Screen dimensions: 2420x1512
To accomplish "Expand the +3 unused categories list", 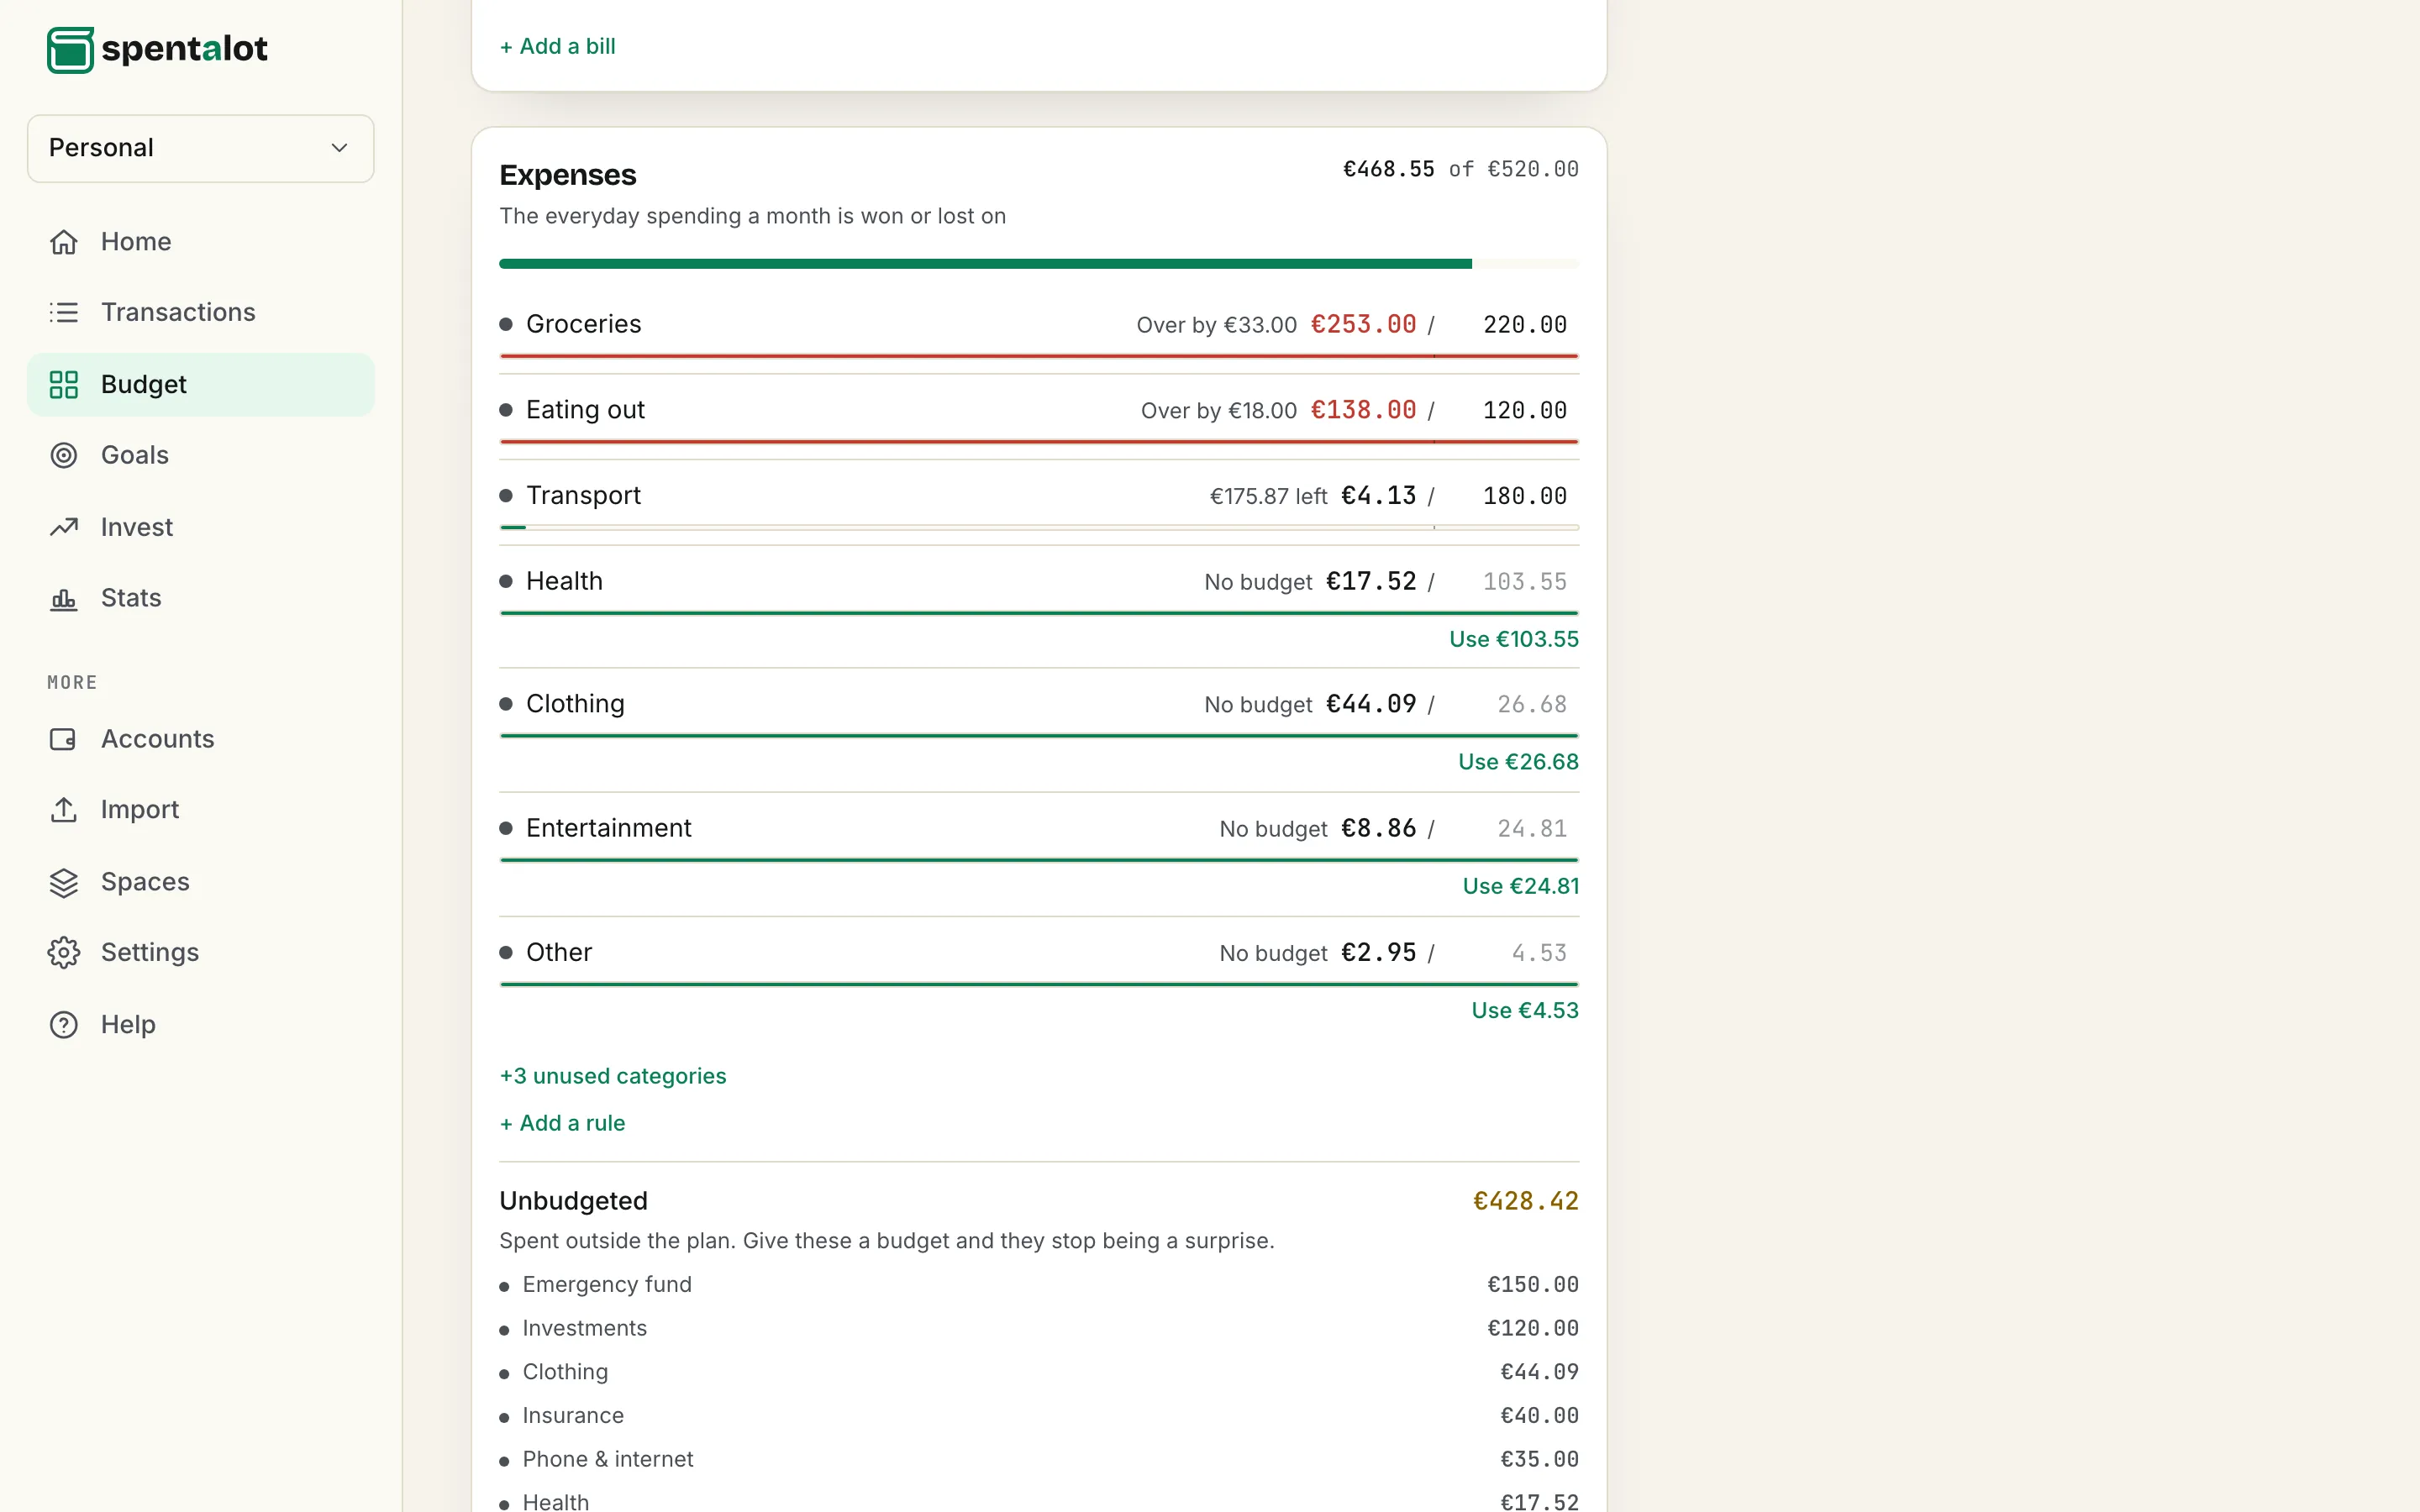I will 613,1076.
